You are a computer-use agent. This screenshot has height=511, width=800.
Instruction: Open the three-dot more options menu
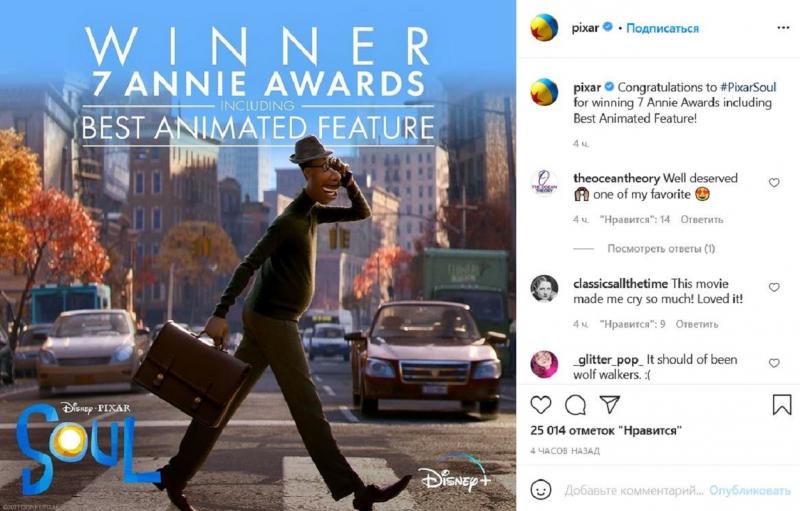(x=783, y=28)
